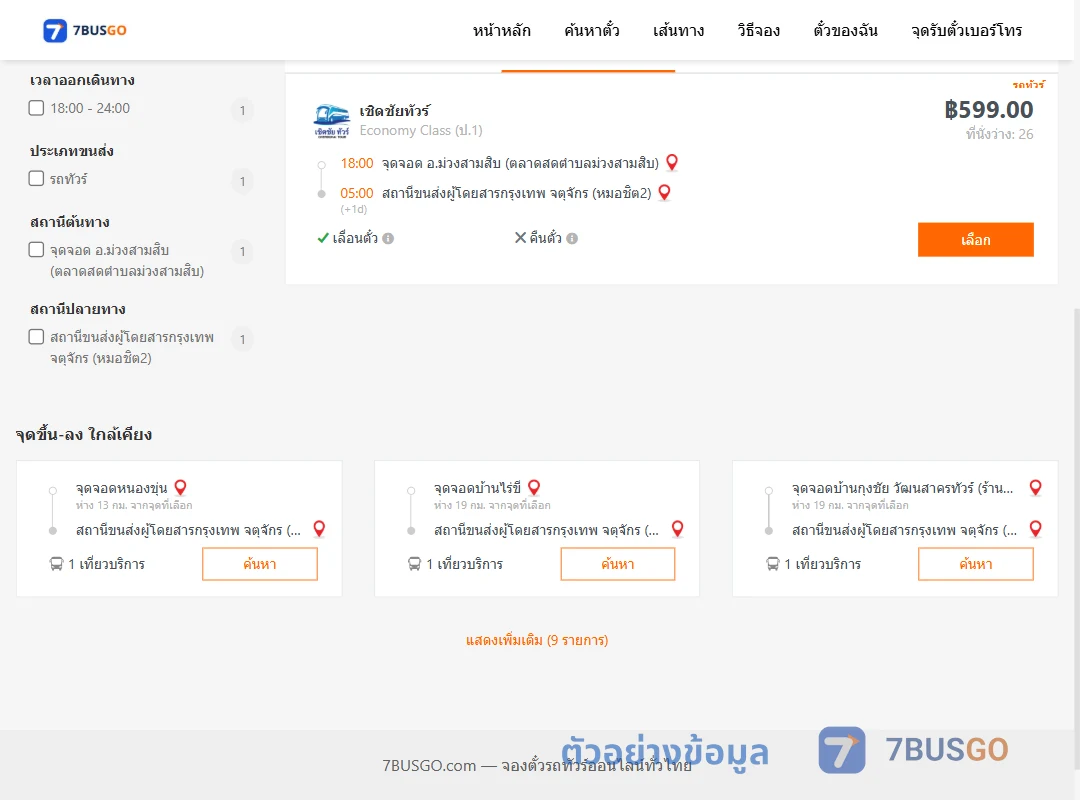
Task: Click bus icon in หนองขุ่น card
Action: pos(56,564)
